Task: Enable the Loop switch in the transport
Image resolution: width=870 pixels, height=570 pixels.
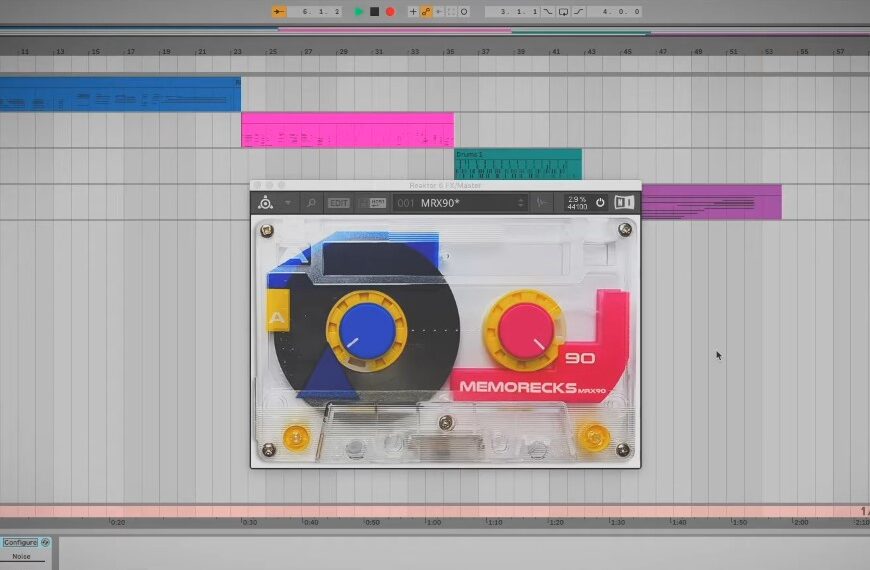Action: [564, 12]
